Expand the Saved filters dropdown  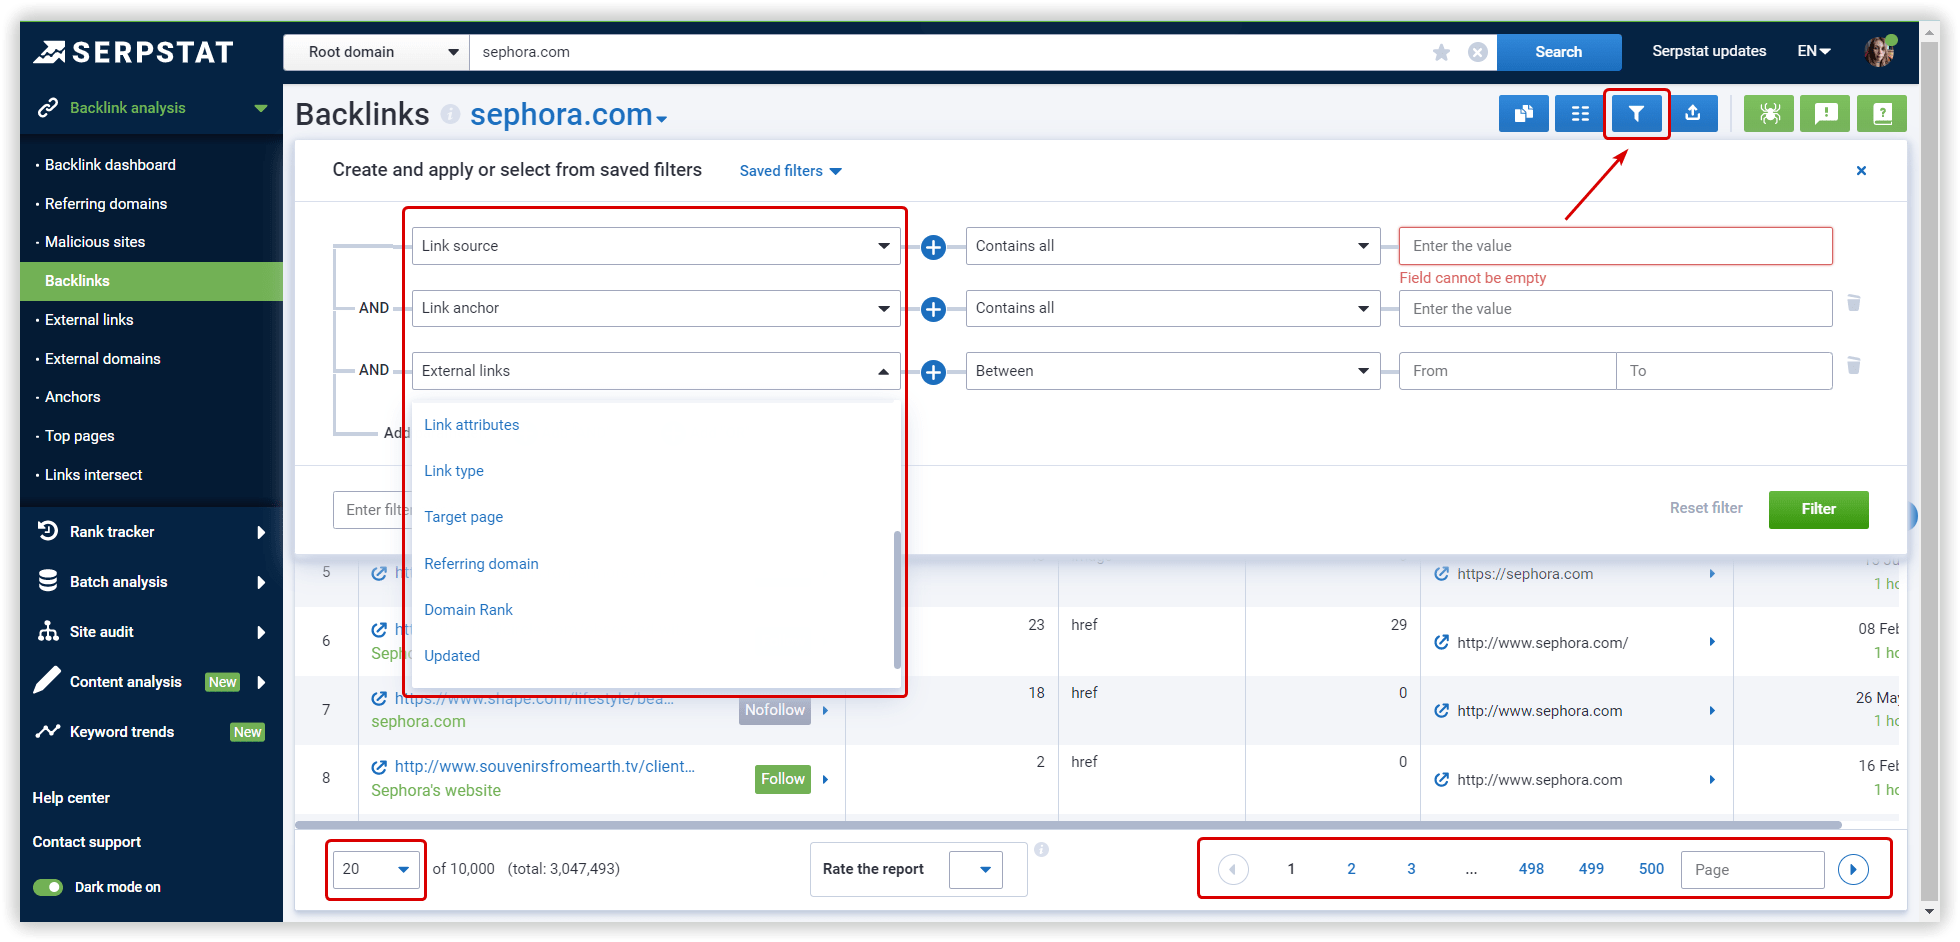point(789,170)
